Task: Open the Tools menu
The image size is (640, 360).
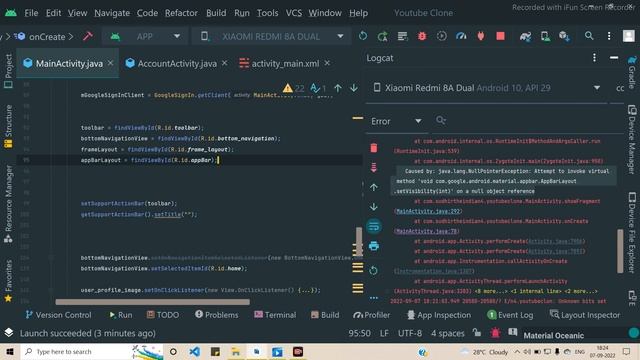Action: (267, 13)
